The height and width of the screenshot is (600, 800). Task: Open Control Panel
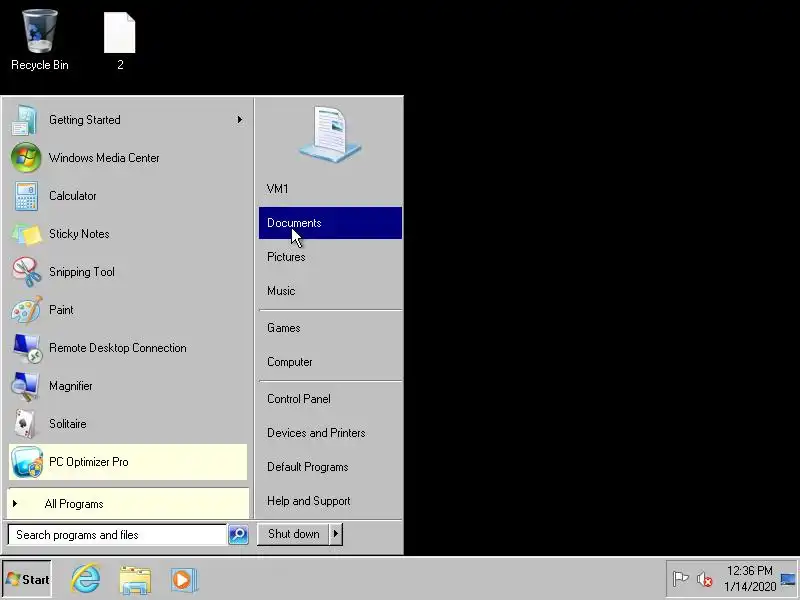tap(330, 399)
